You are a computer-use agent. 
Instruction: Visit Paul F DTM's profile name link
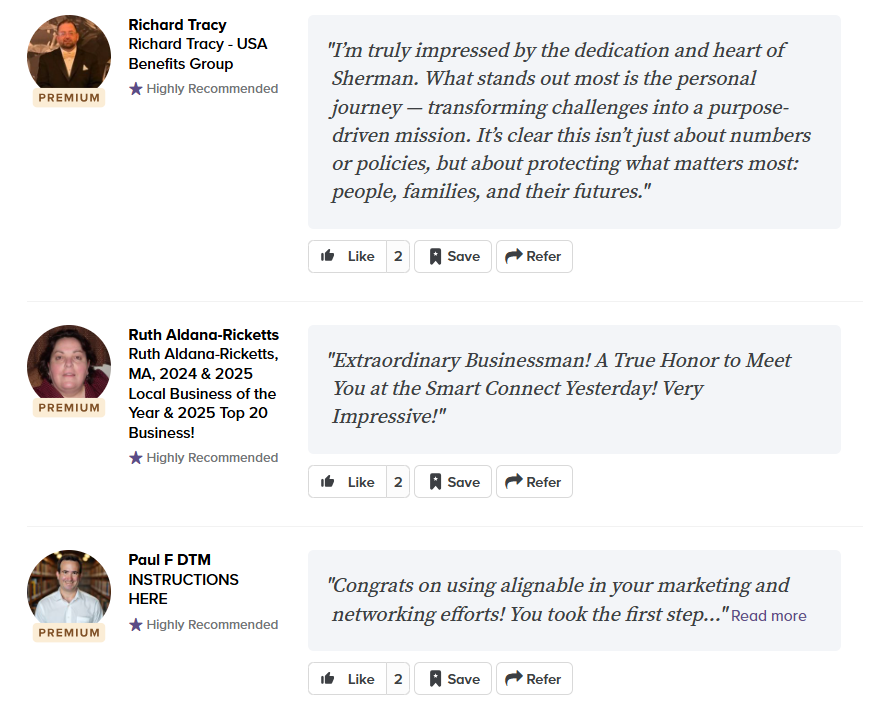(170, 559)
